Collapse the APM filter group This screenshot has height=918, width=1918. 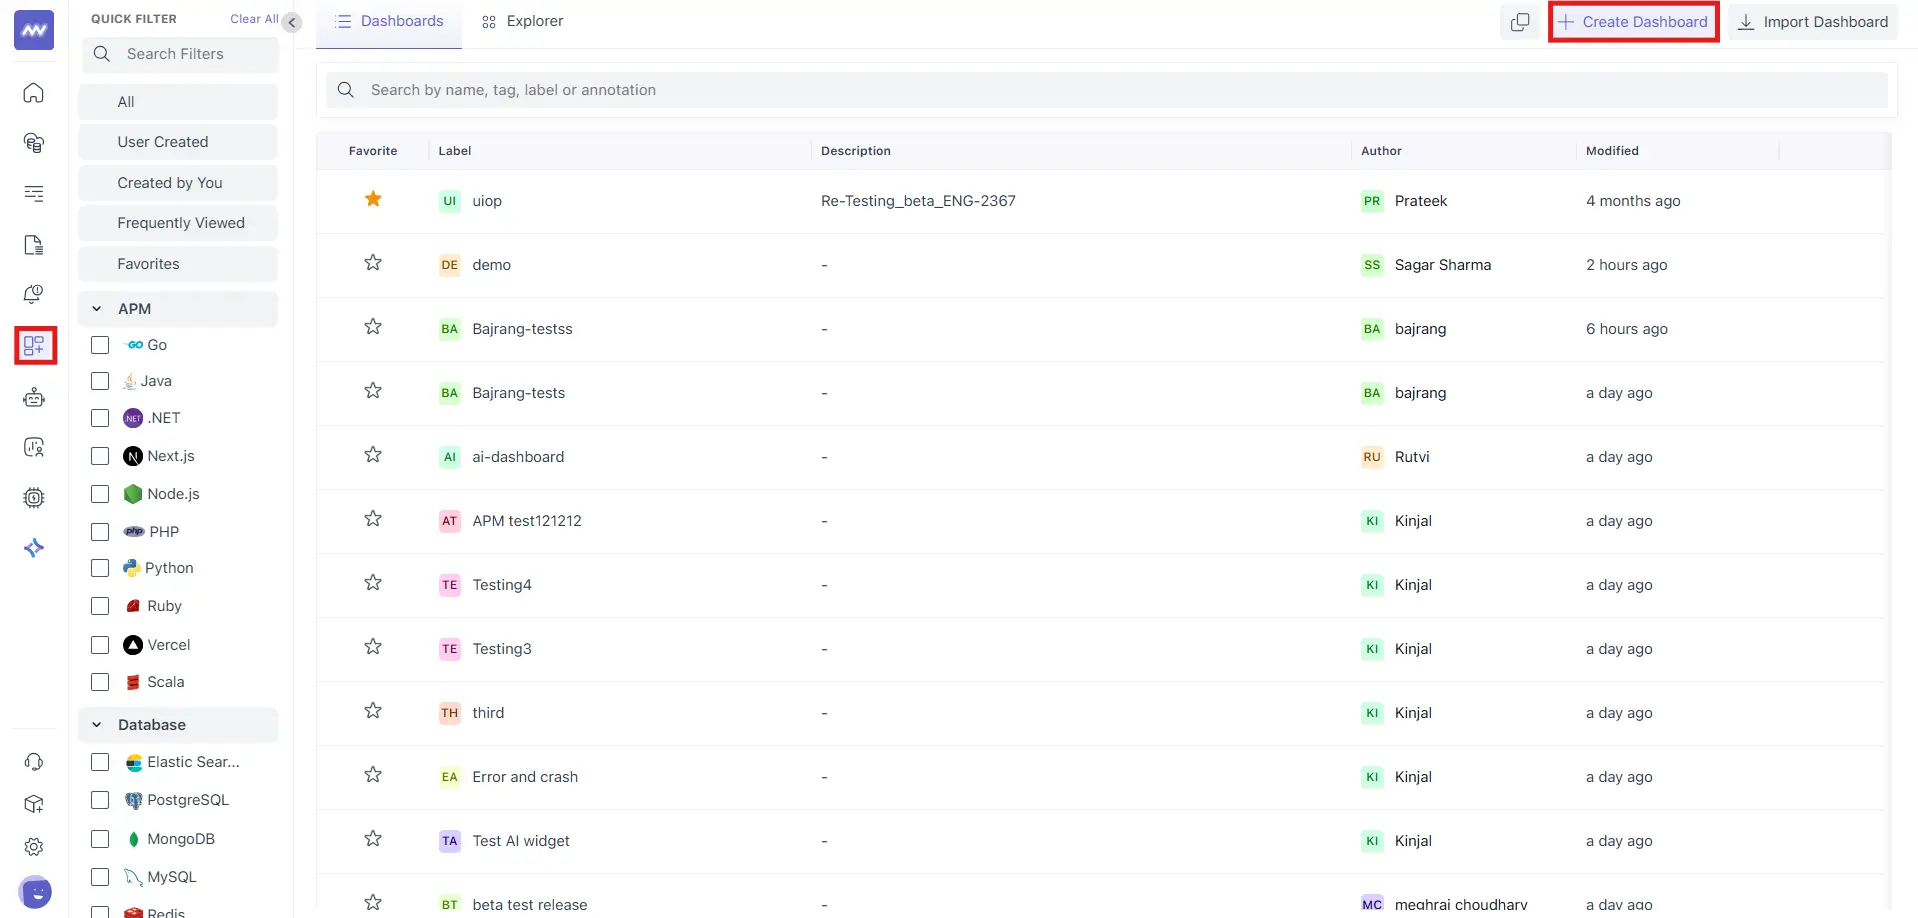click(97, 309)
